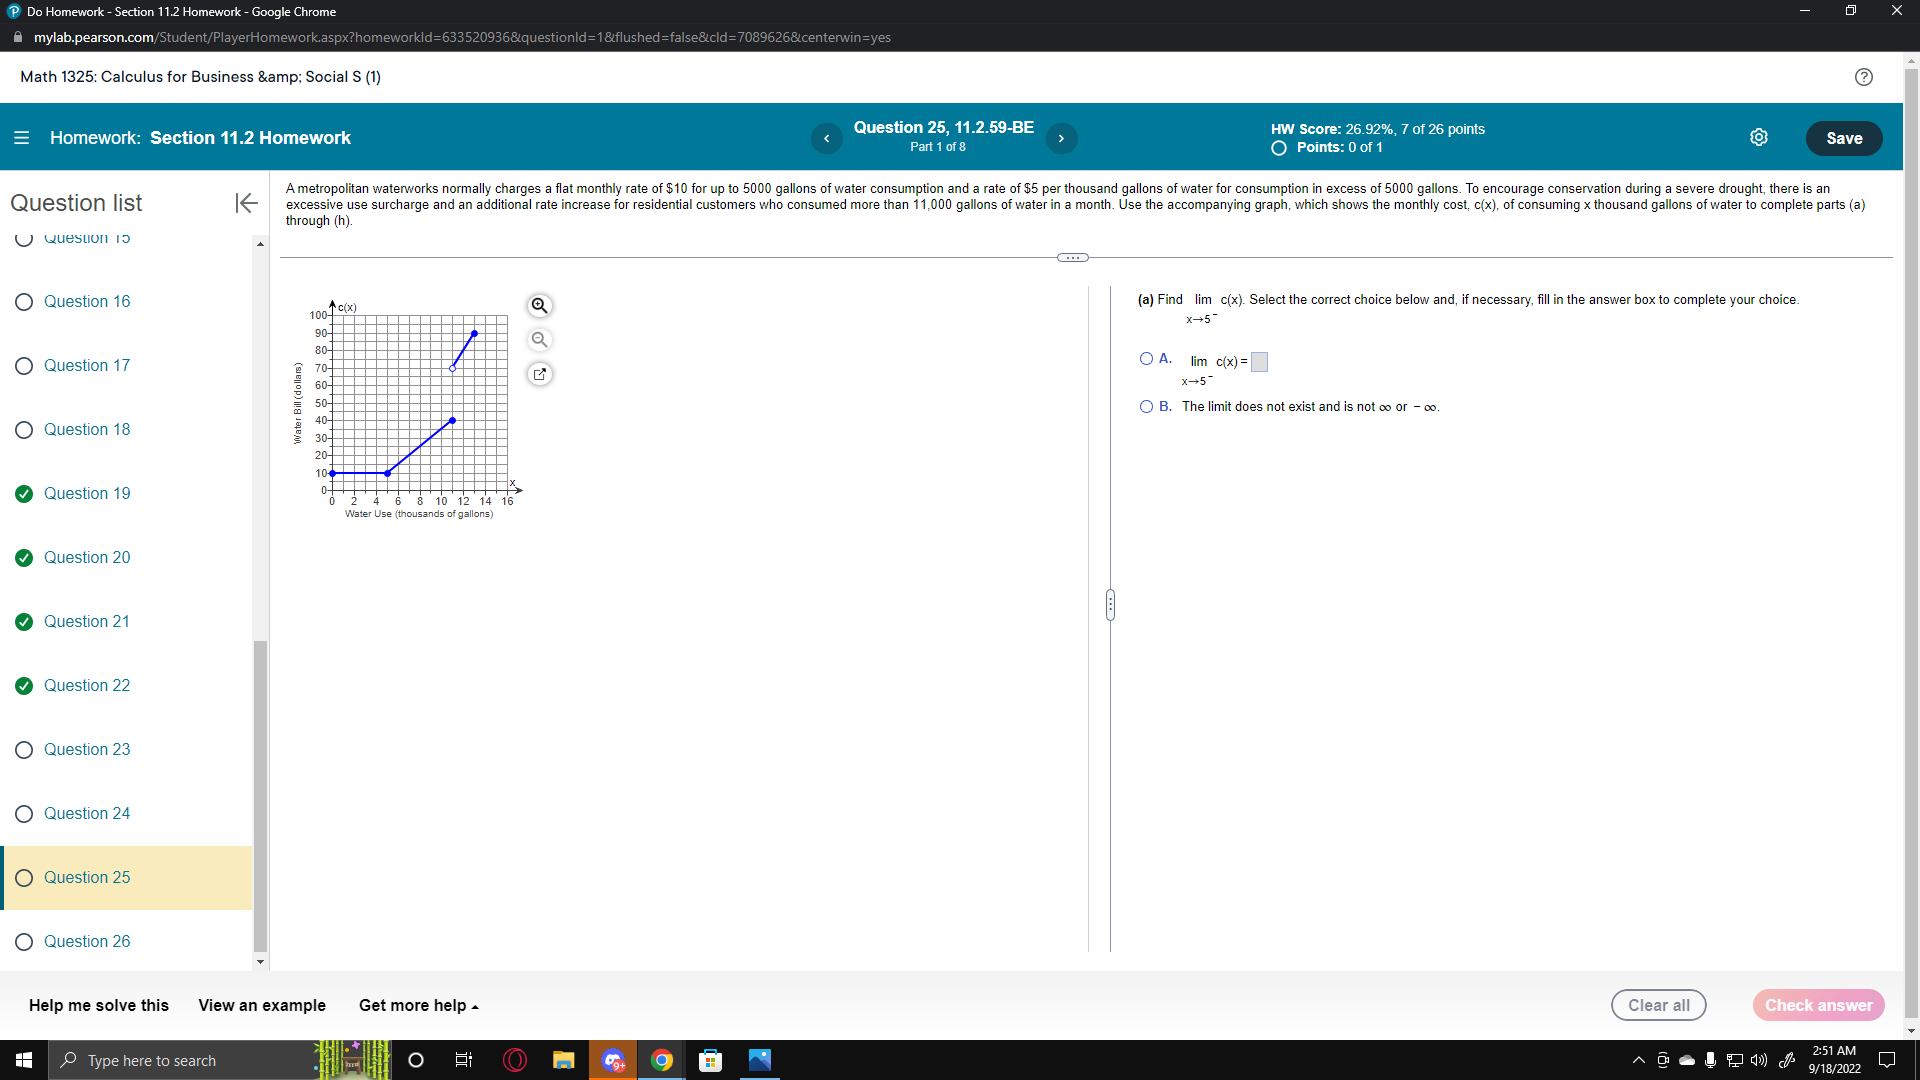This screenshot has width=1920, height=1080.
Task: Open the Get more help dropdown
Action: click(x=417, y=1005)
